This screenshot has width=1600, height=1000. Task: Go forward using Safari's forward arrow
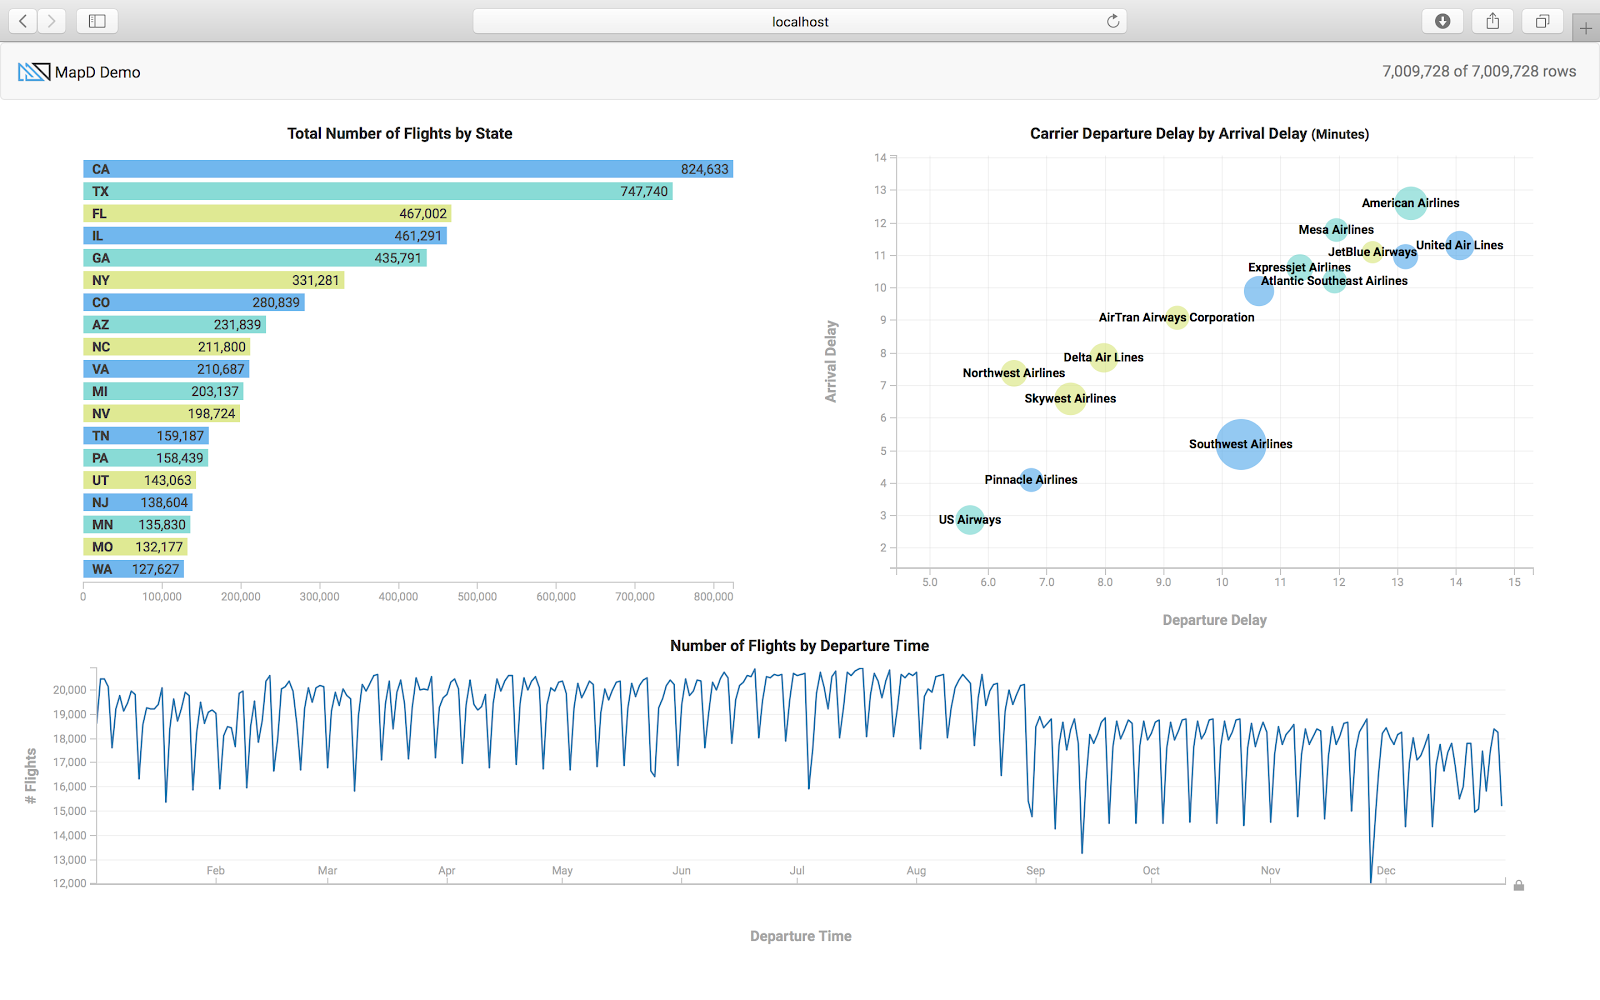pos(51,21)
